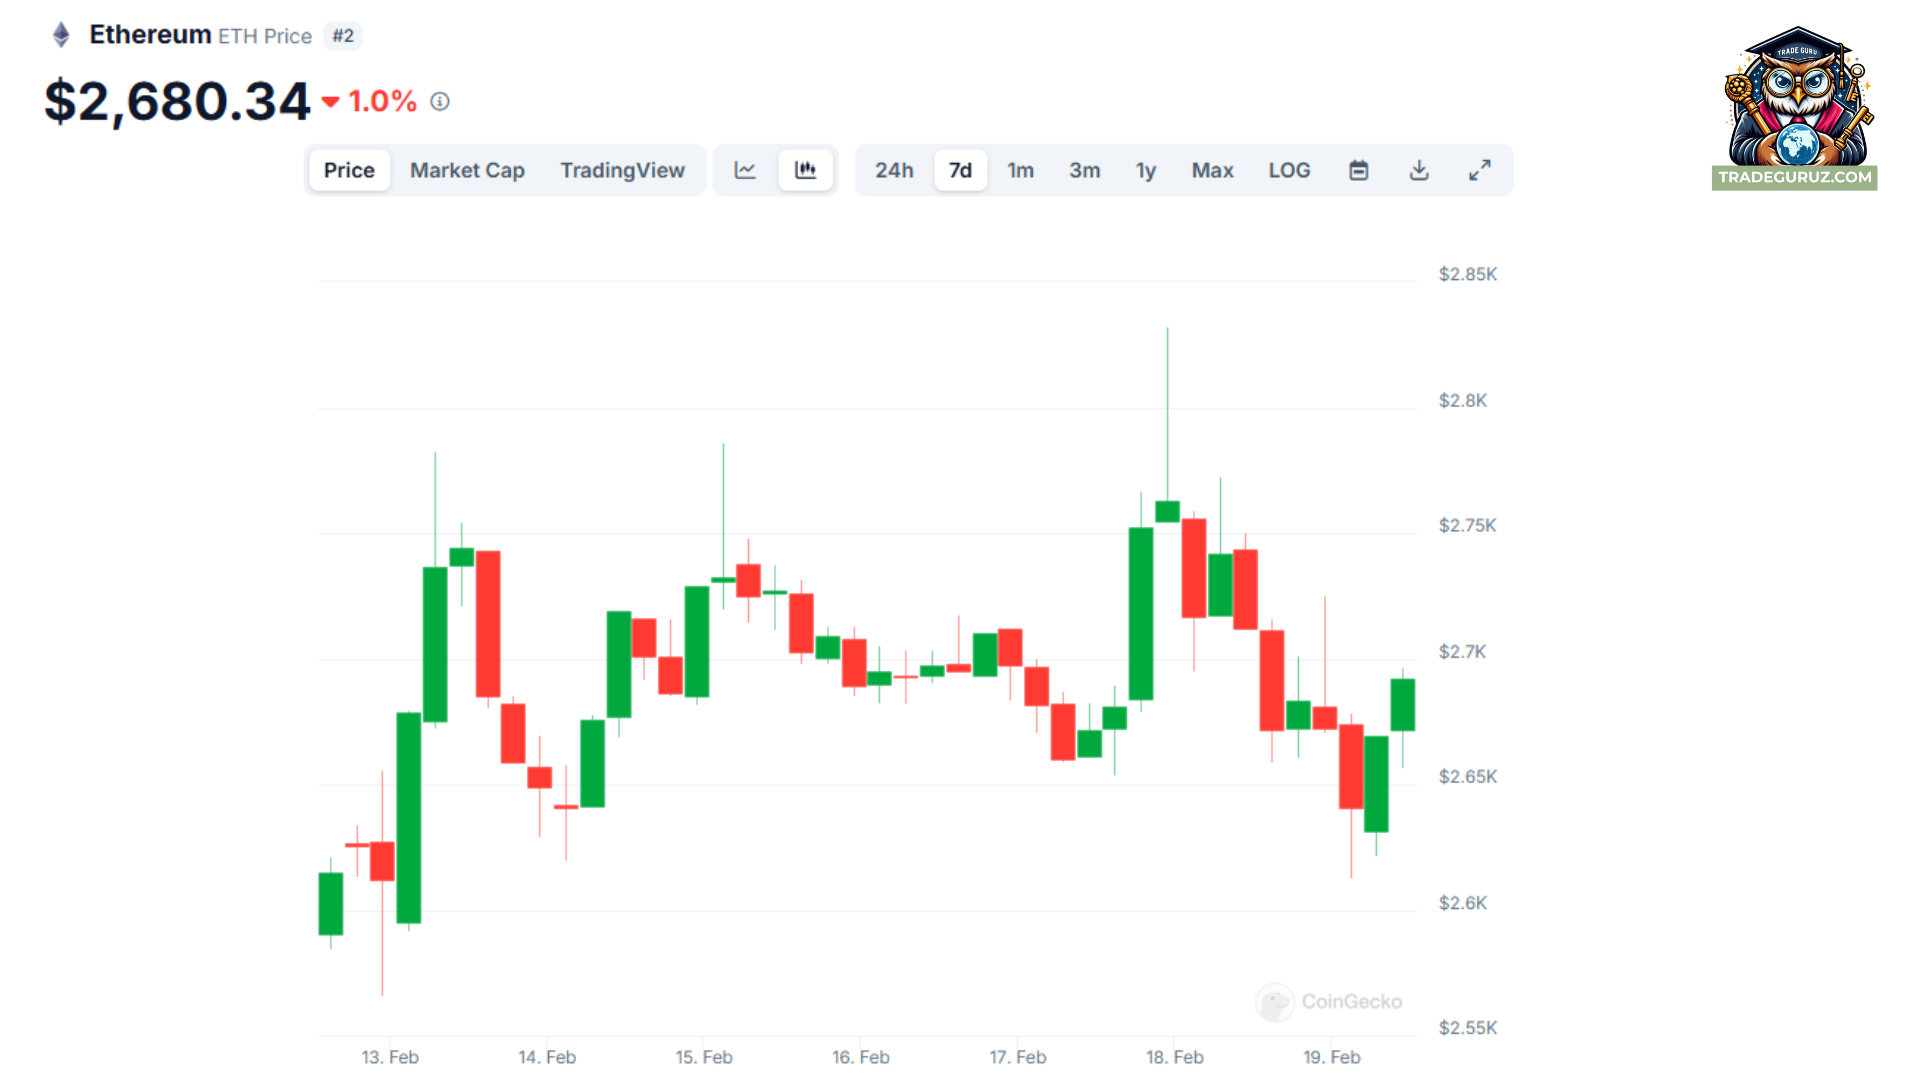Expand the chart to fullscreen
1920x1080 pixels.
[1480, 170]
